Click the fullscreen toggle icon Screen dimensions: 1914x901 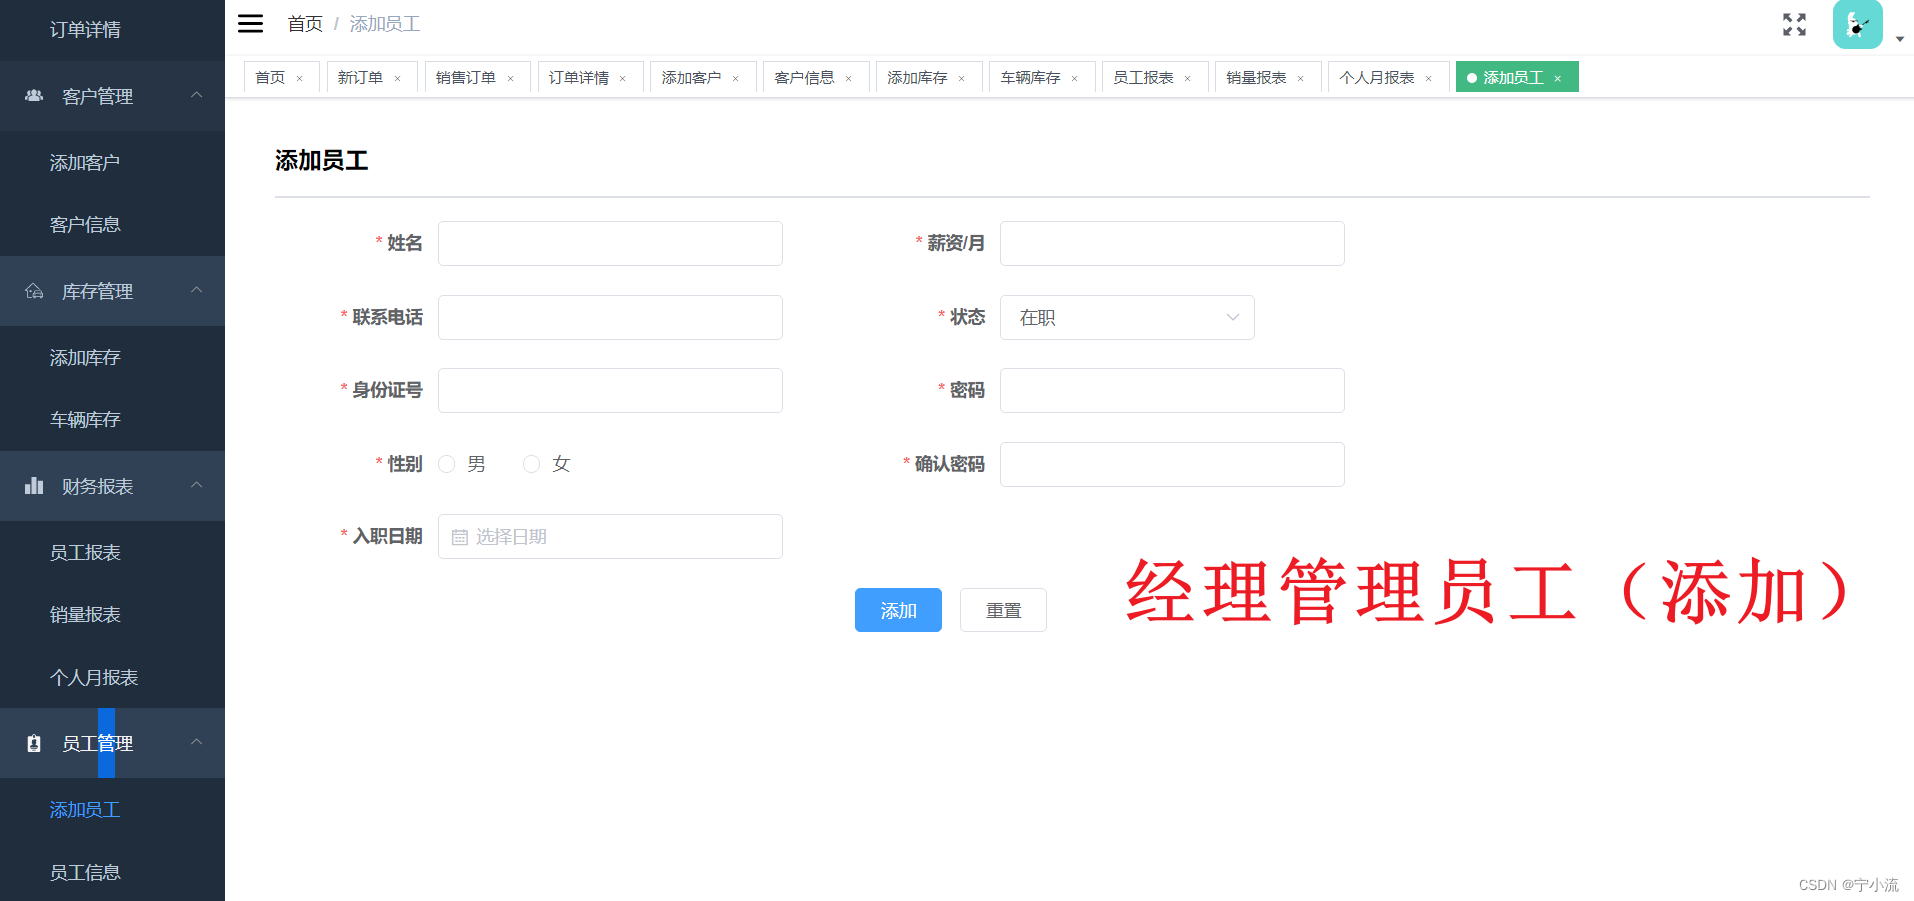click(1794, 25)
